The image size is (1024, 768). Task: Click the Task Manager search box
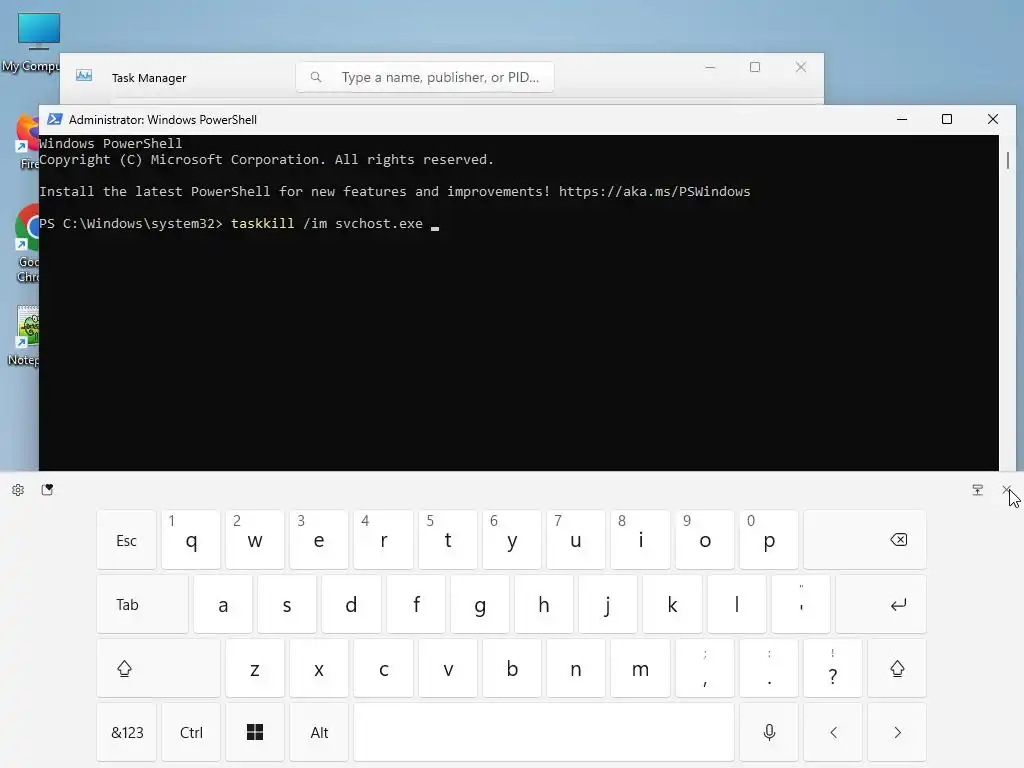point(424,77)
